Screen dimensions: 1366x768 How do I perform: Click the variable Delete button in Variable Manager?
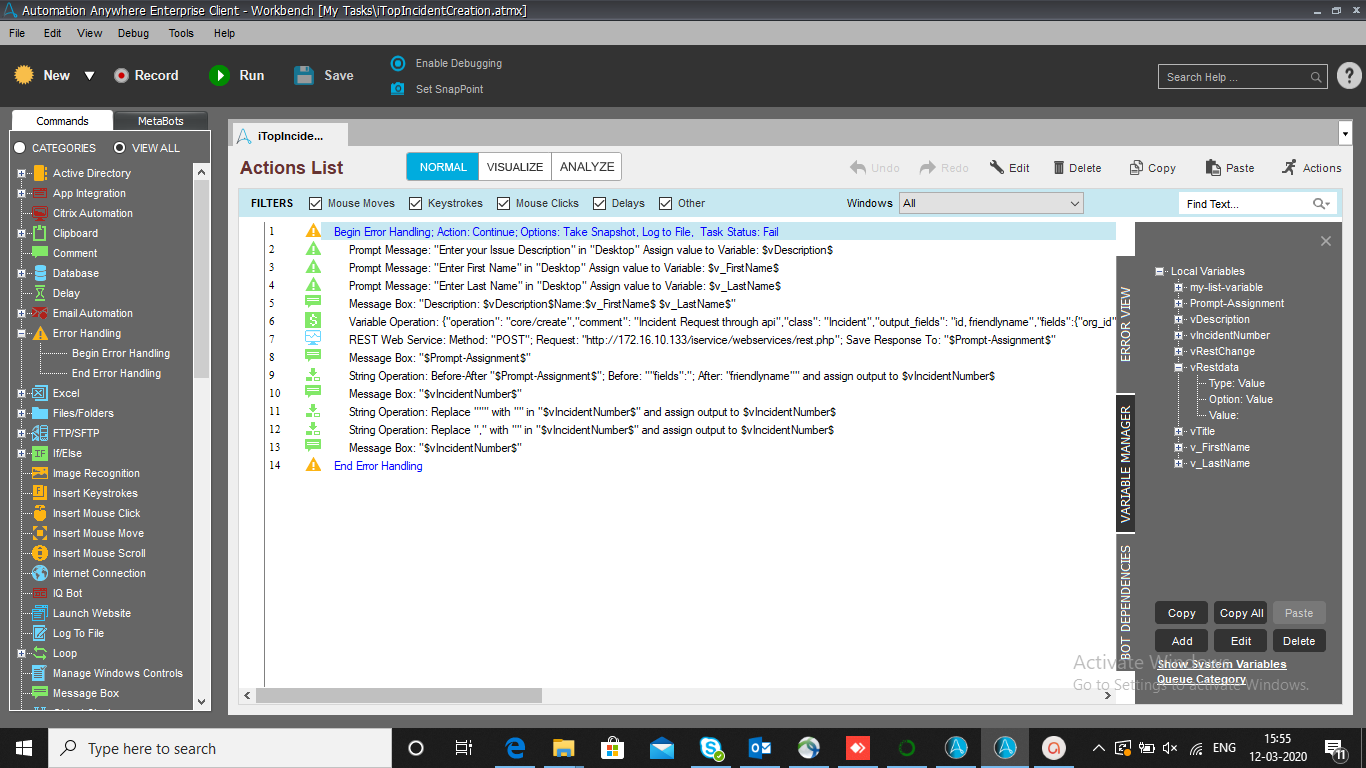[1299, 641]
